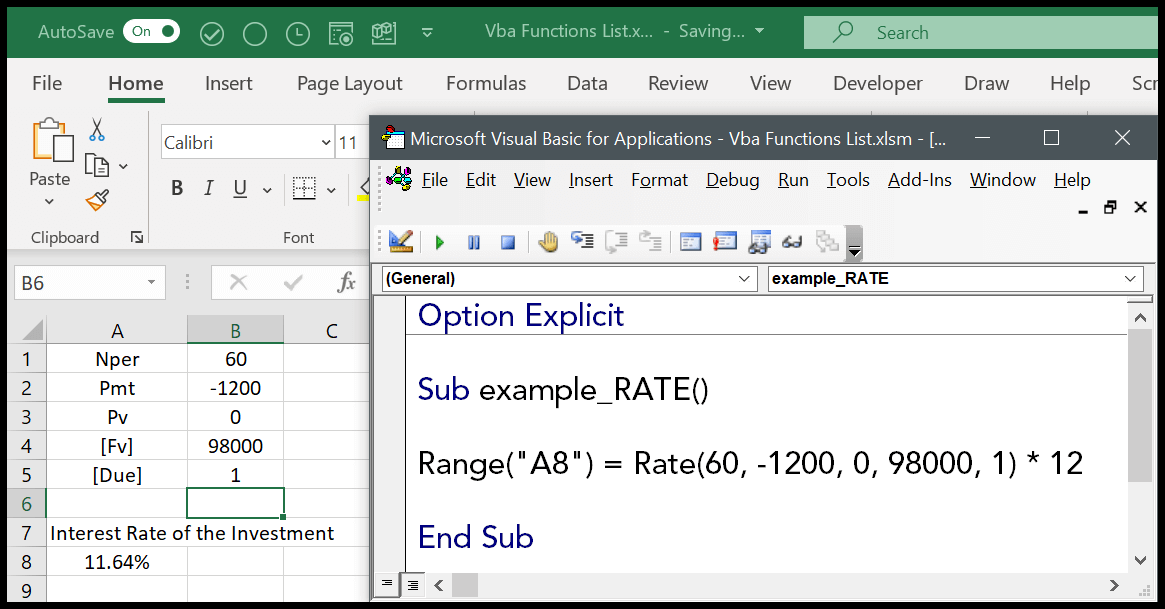Click the Full Module View button
This screenshot has width=1165, height=609.
[412, 585]
